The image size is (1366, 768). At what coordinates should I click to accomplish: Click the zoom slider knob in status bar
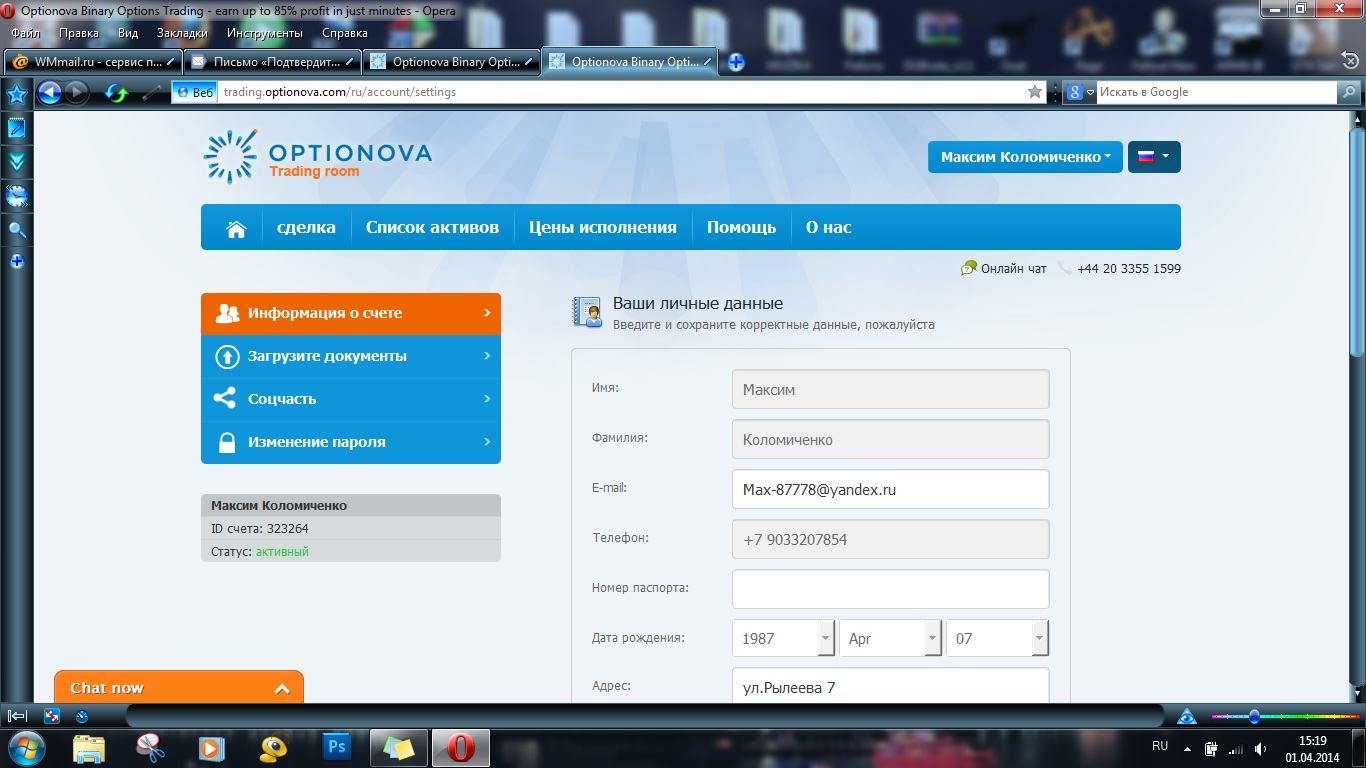(x=1254, y=716)
